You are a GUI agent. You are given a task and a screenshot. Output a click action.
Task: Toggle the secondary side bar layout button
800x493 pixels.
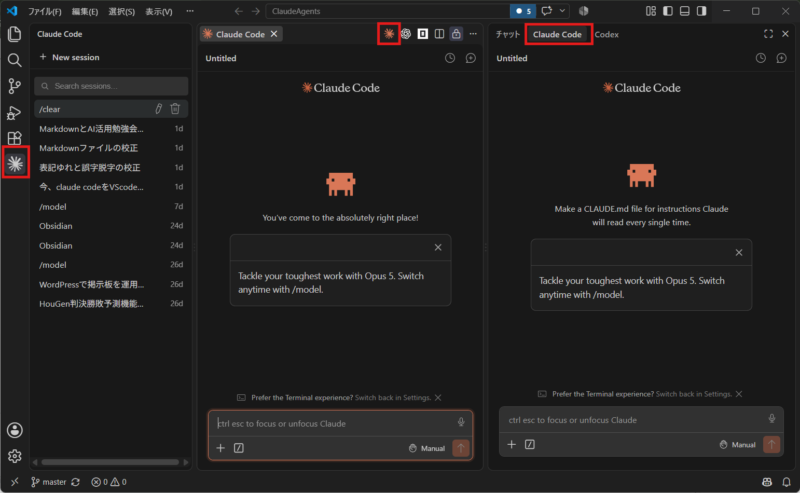coord(702,11)
